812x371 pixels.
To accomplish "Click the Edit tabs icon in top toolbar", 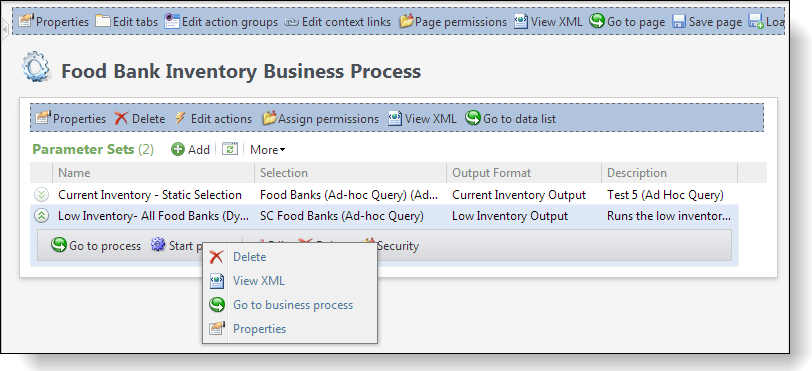I will click(x=103, y=22).
